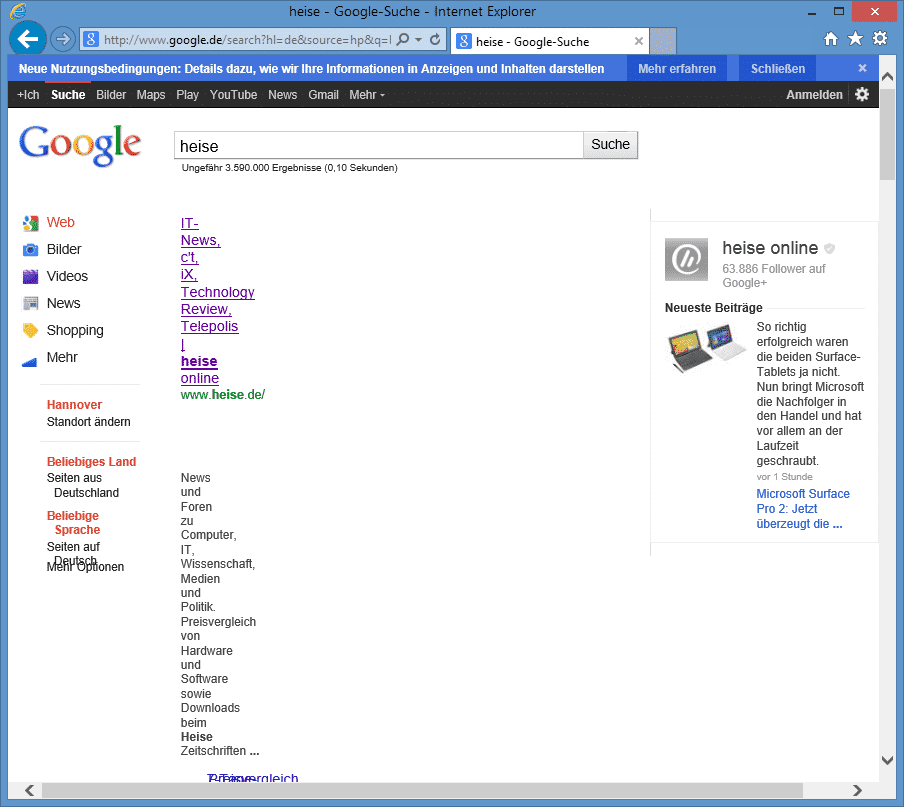Click the camera icon beside Bilder

click(x=31, y=250)
